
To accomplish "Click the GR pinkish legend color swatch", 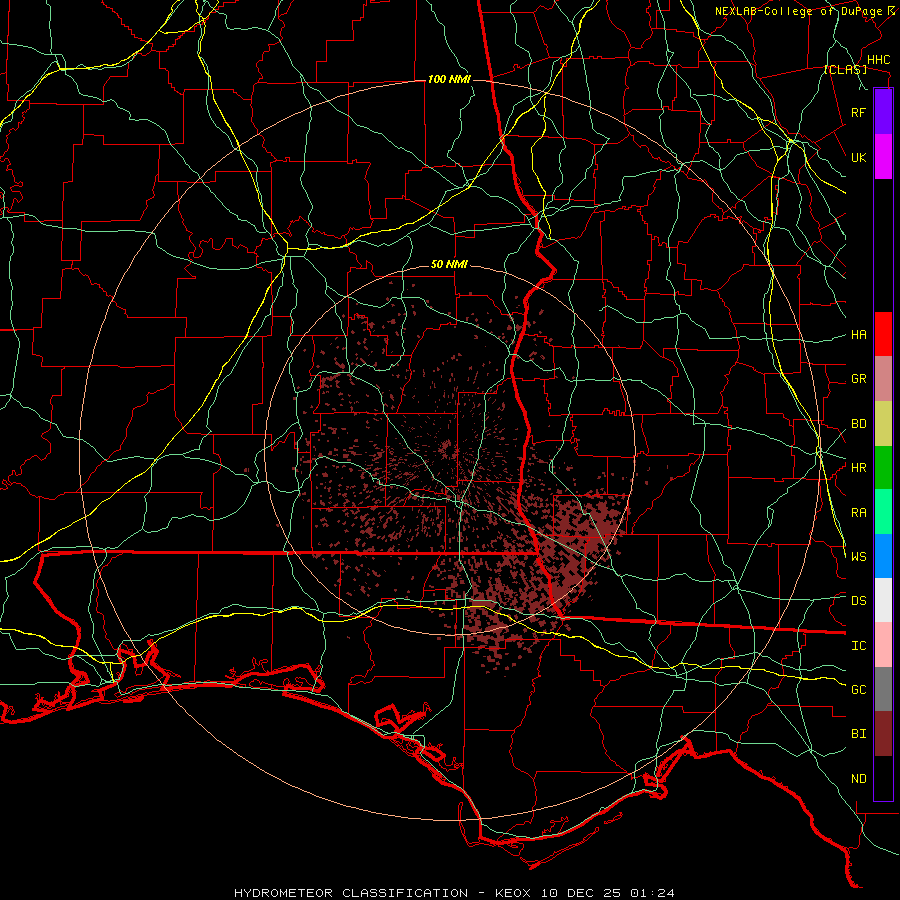I will click(x=883, y=379).
